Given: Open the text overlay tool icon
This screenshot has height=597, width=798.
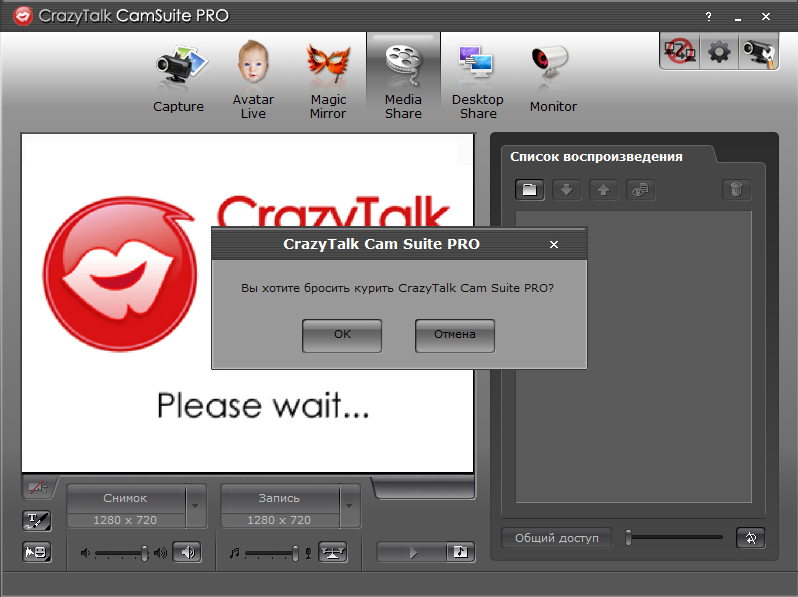Looking at the screenshot, I should (37, 520).
